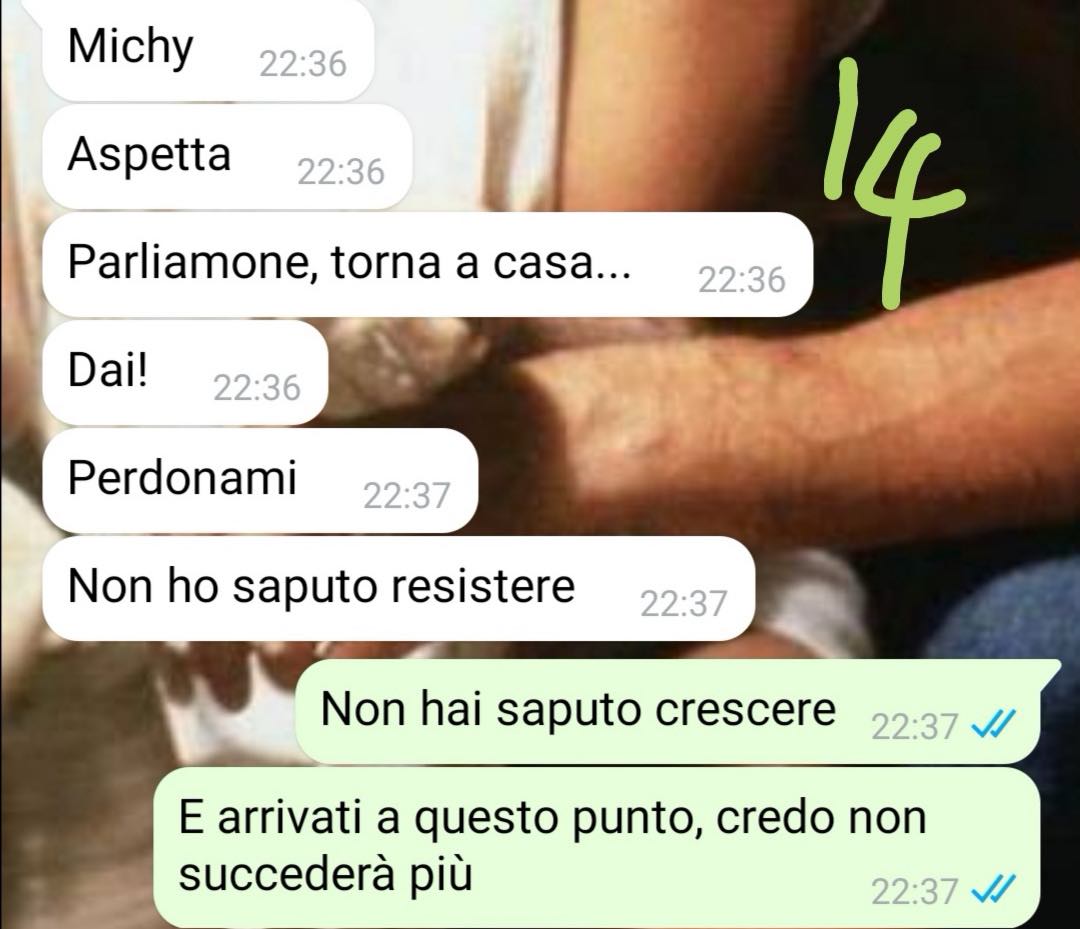The height and width of the screenshot is (929, 1080).
Task: Click the timestamp on 'Non ho saputo resistere'
Action: coord(683,604)
